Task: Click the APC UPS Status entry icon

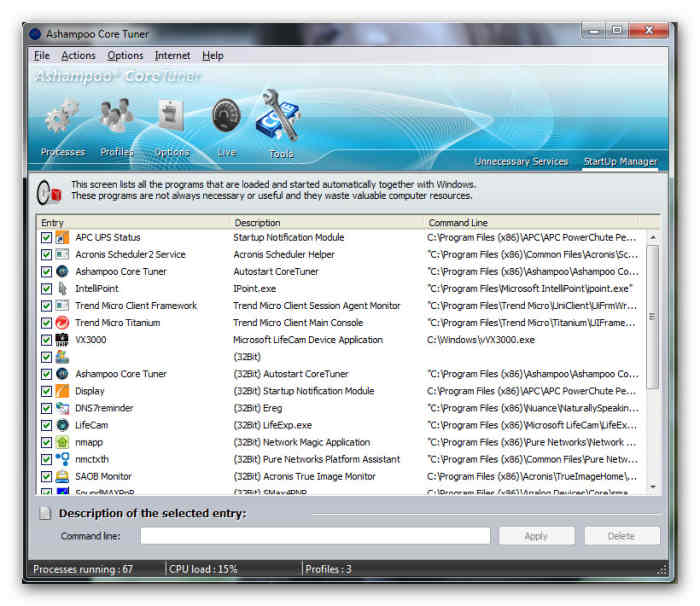Action: [x=62, y=238]
